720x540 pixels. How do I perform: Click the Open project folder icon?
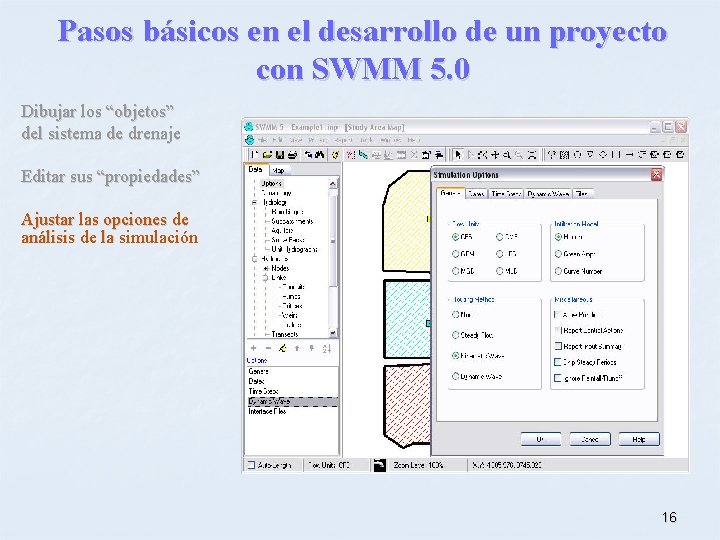[268, 155]
